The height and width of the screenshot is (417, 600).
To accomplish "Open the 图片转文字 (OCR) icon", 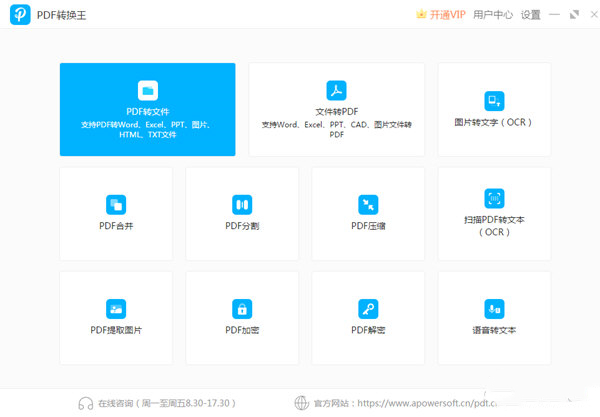I will 494,100.
